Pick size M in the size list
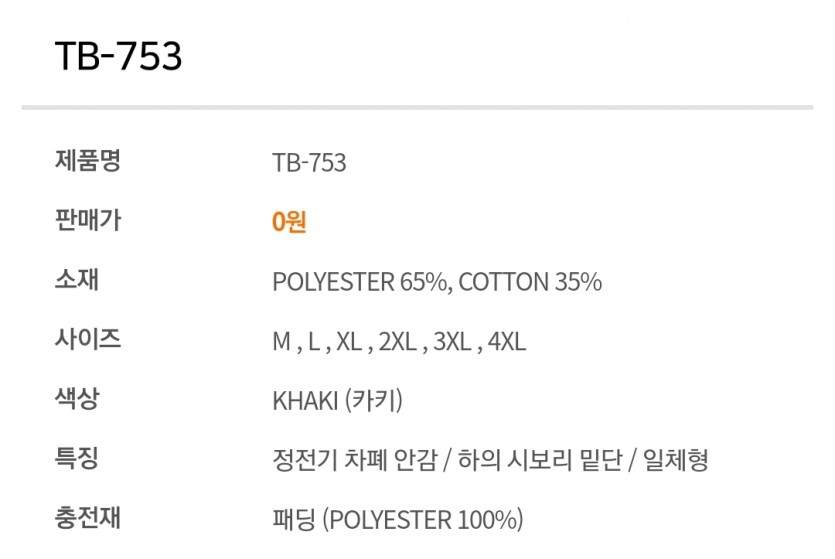This screenshot has width=835, height=559. [281, 342]
